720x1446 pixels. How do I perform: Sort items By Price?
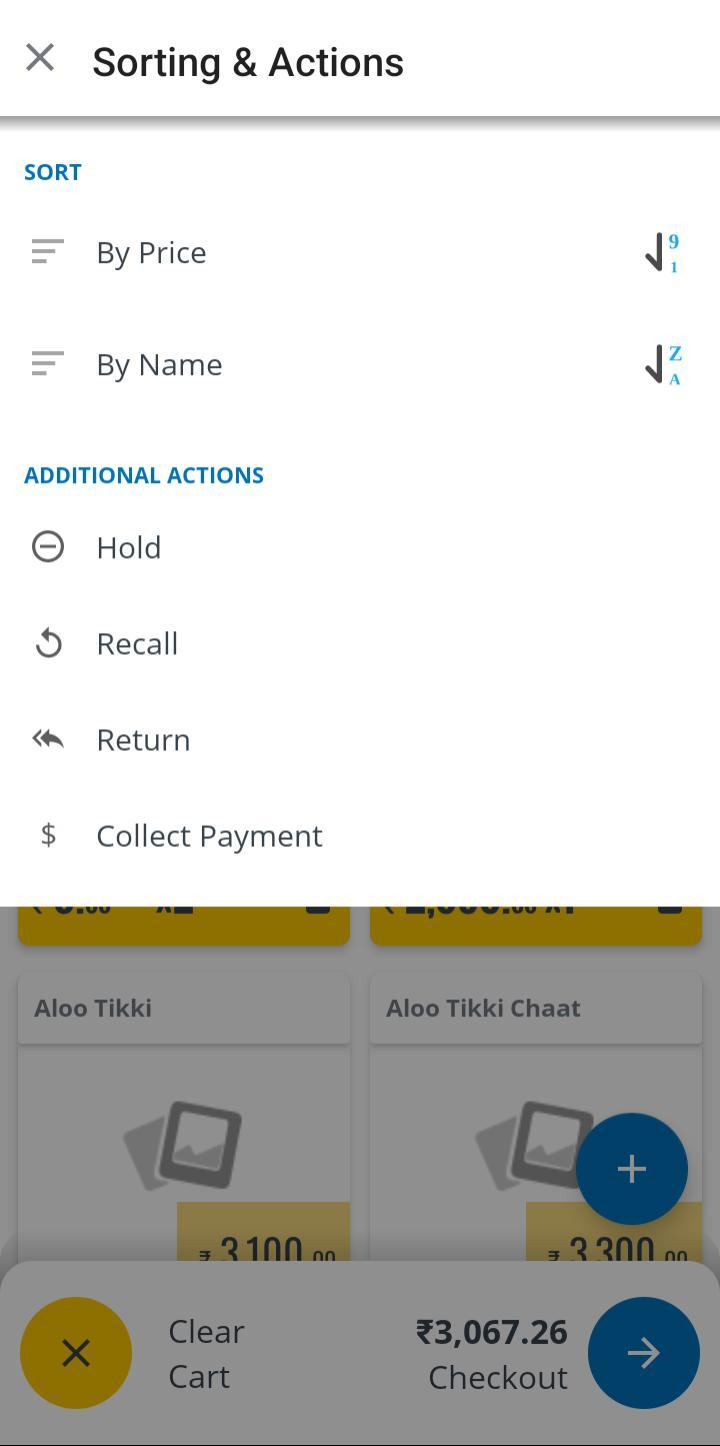point(152,253)
